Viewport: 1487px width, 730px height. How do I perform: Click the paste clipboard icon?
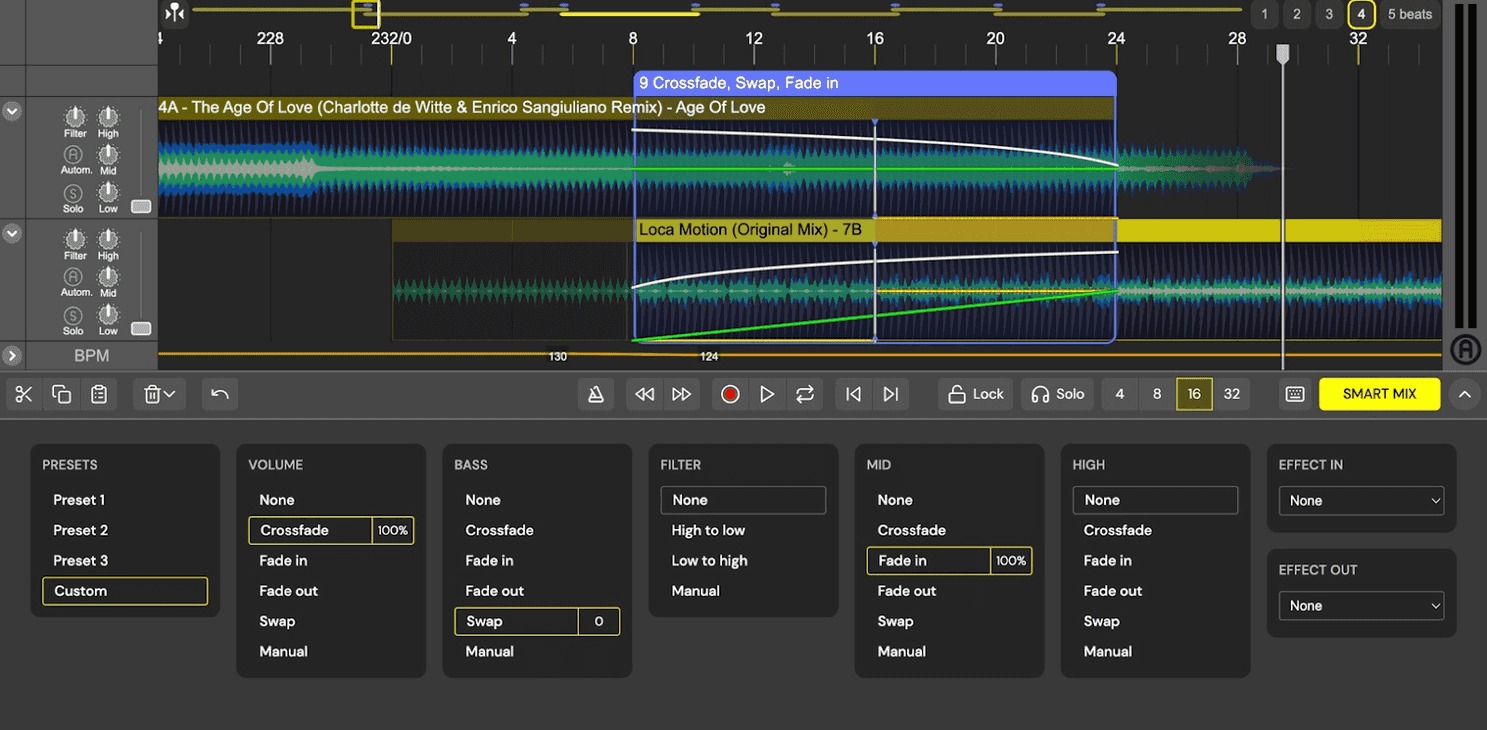(x=99, y=394)
